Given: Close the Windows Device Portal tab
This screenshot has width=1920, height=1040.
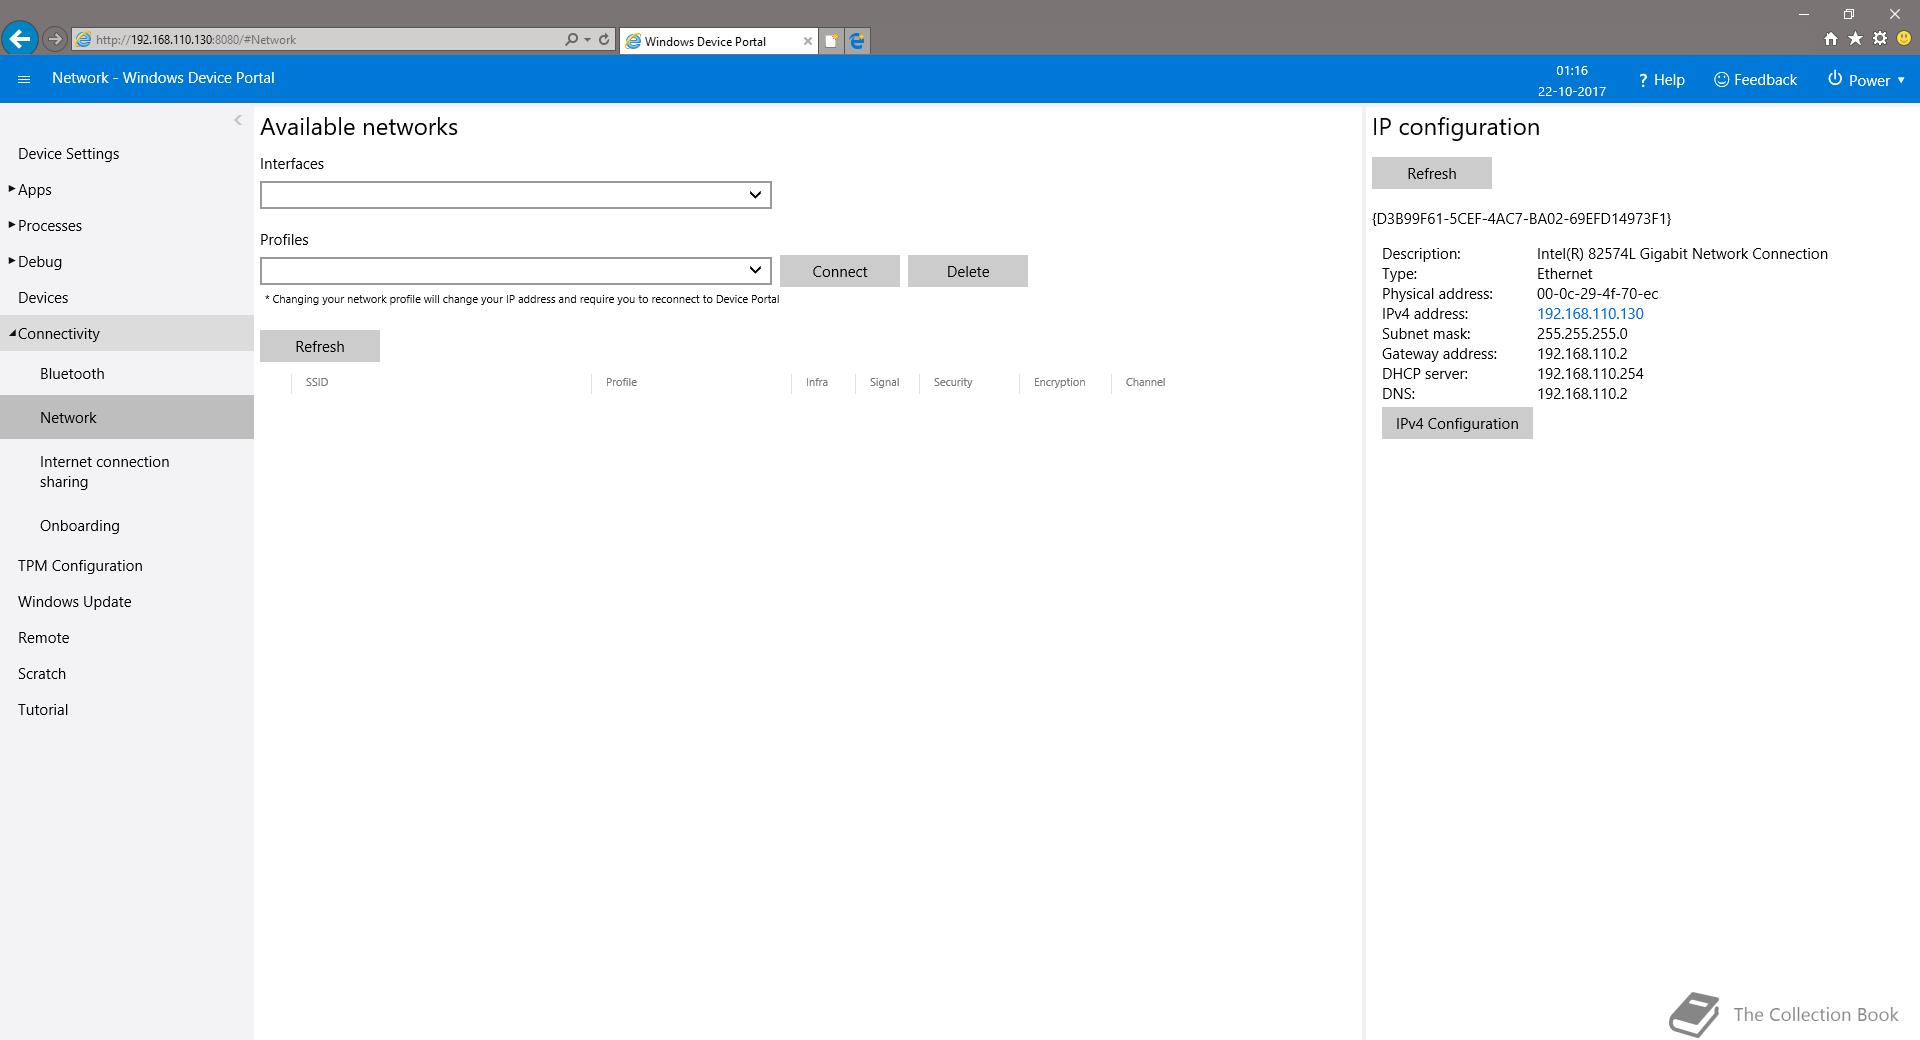Looking at the screenshot, I should [x=808, y=41].
